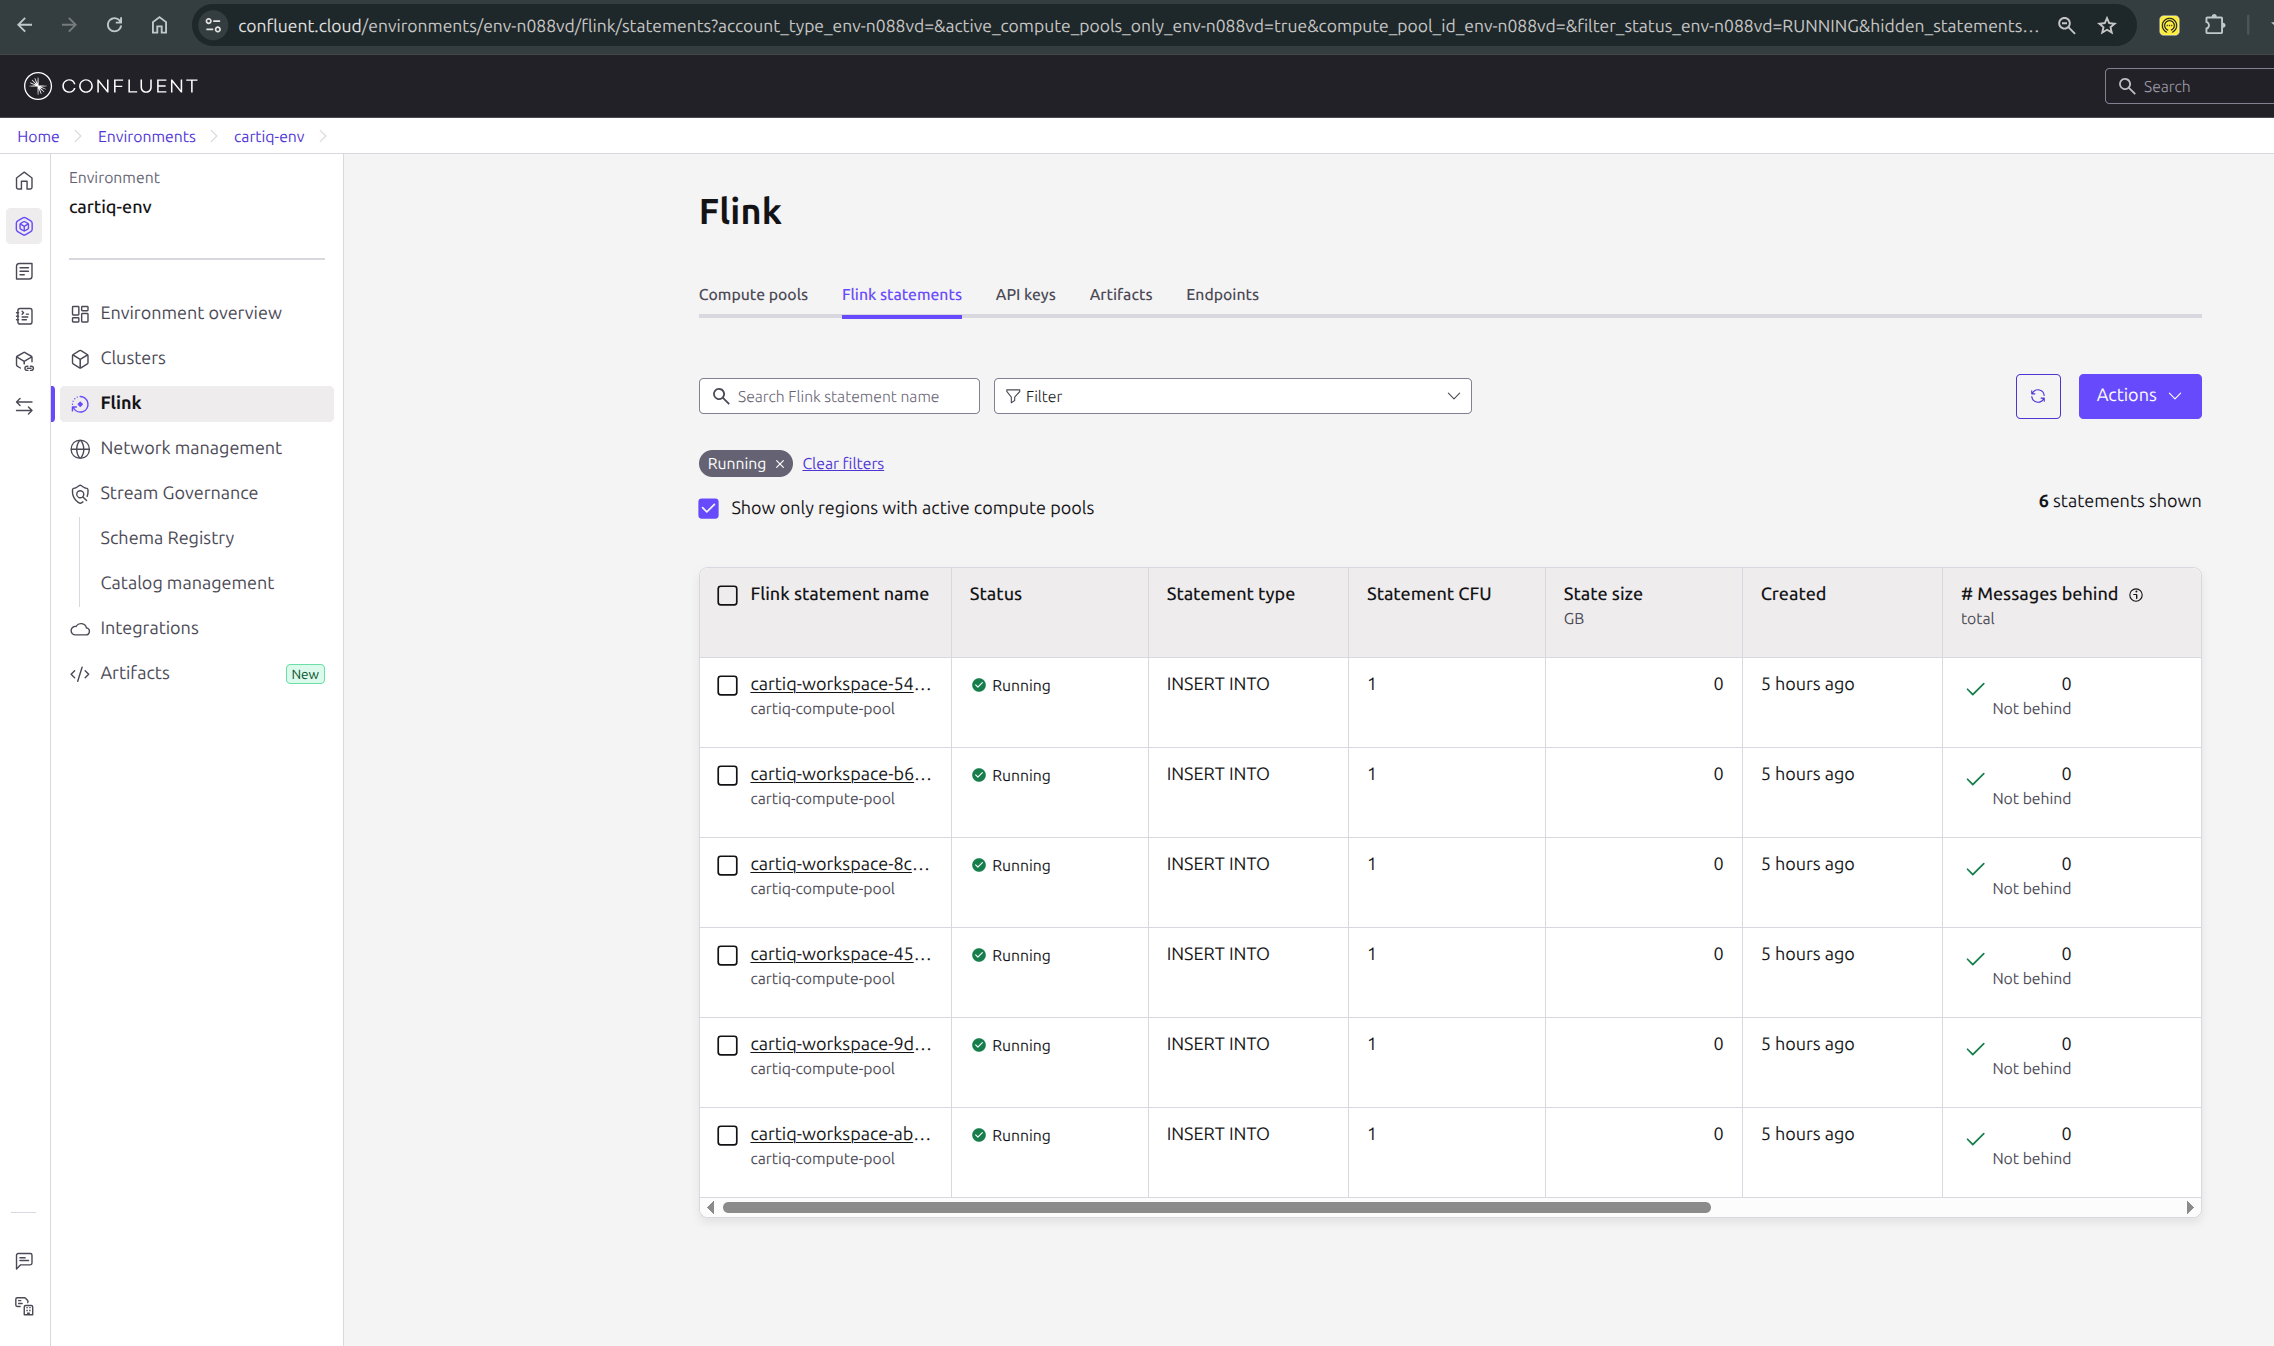Open the Filter dropdown
The height and width of the screenshot is (1346, 2274).
coord(1232,396)
